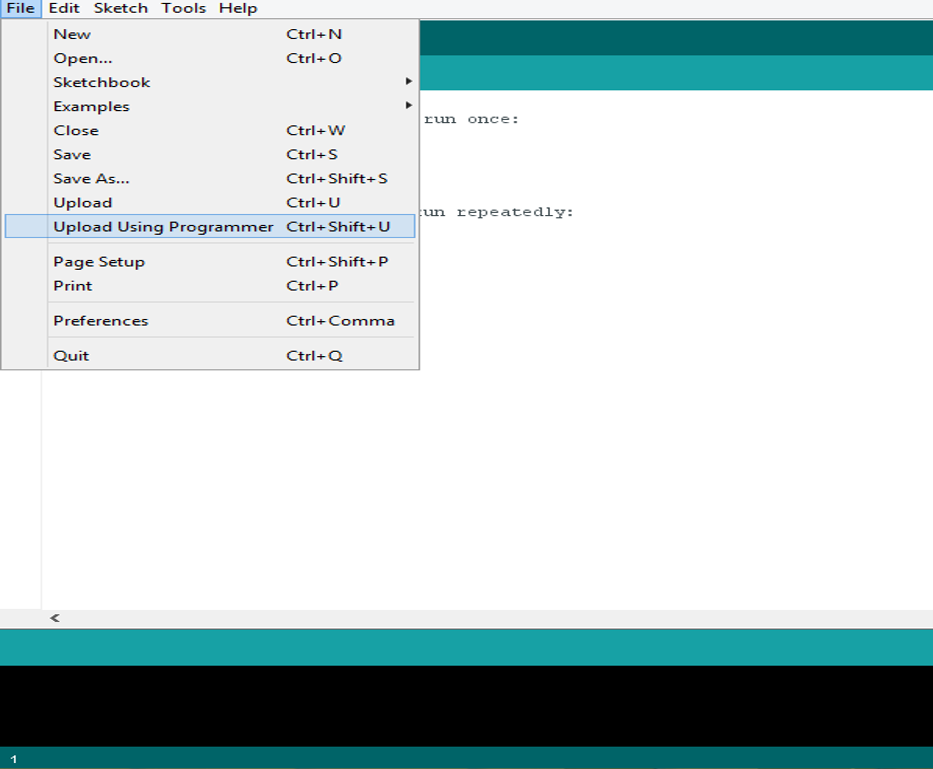
Task: Collapse the open File menu header
Action: (20, 8)
